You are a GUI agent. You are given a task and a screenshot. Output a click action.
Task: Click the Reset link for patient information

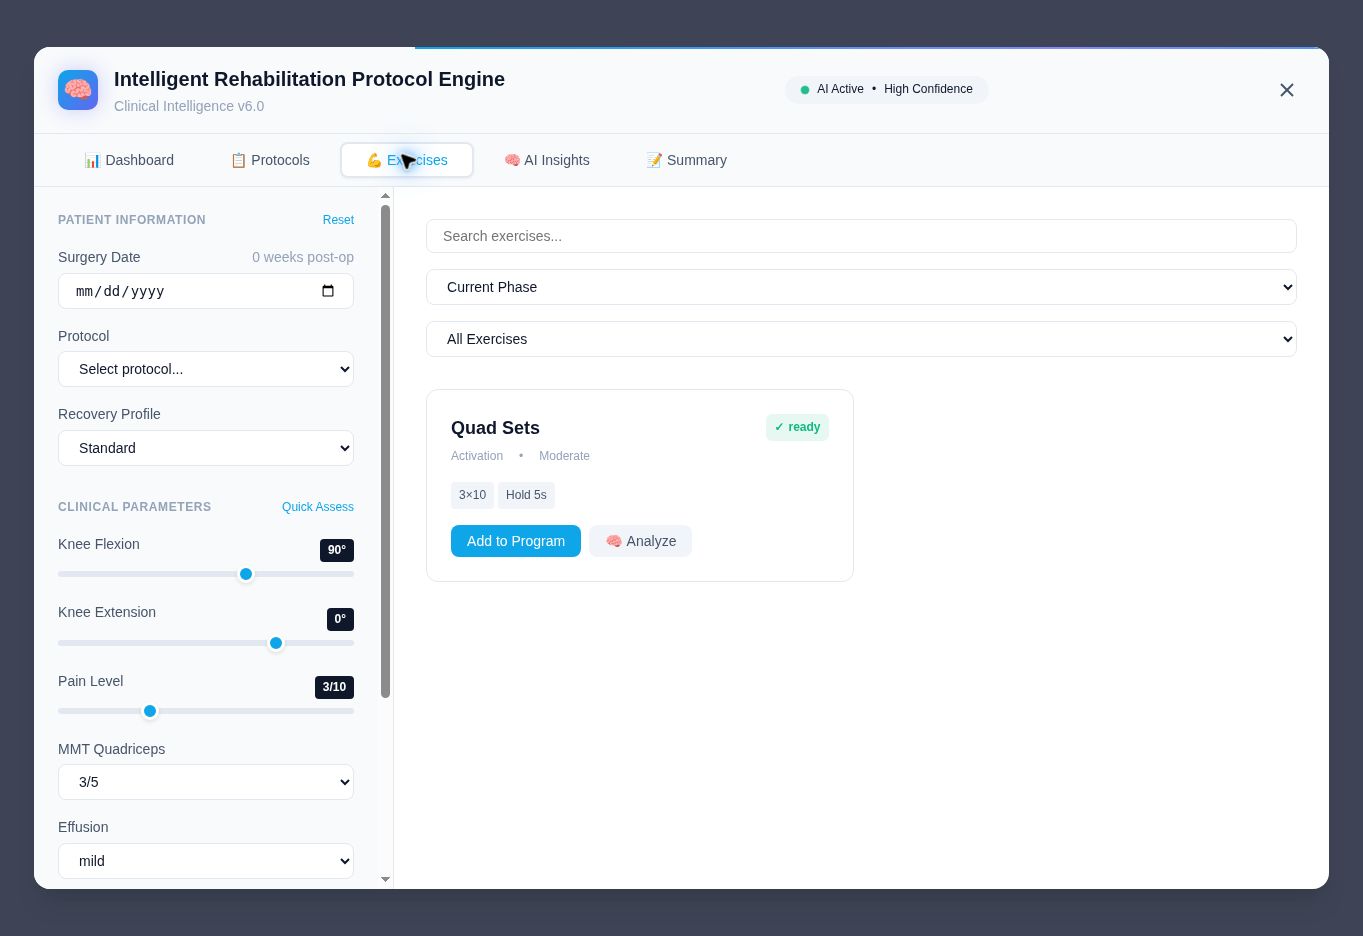click(338, 220)
